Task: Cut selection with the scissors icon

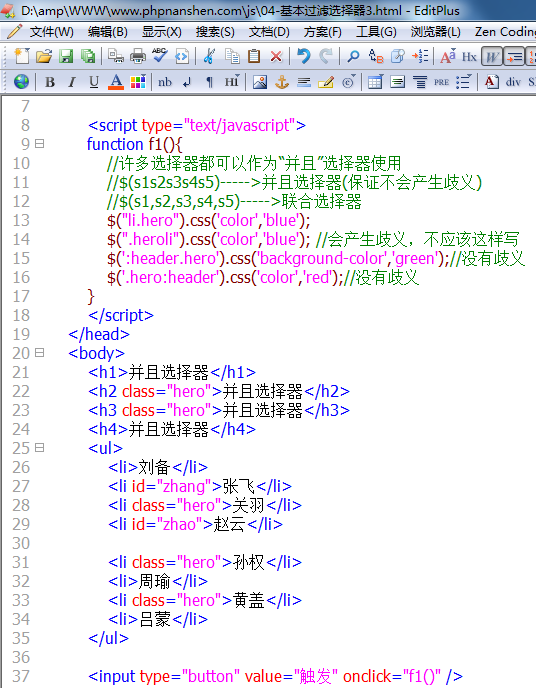Action: (x=209, y=56)
